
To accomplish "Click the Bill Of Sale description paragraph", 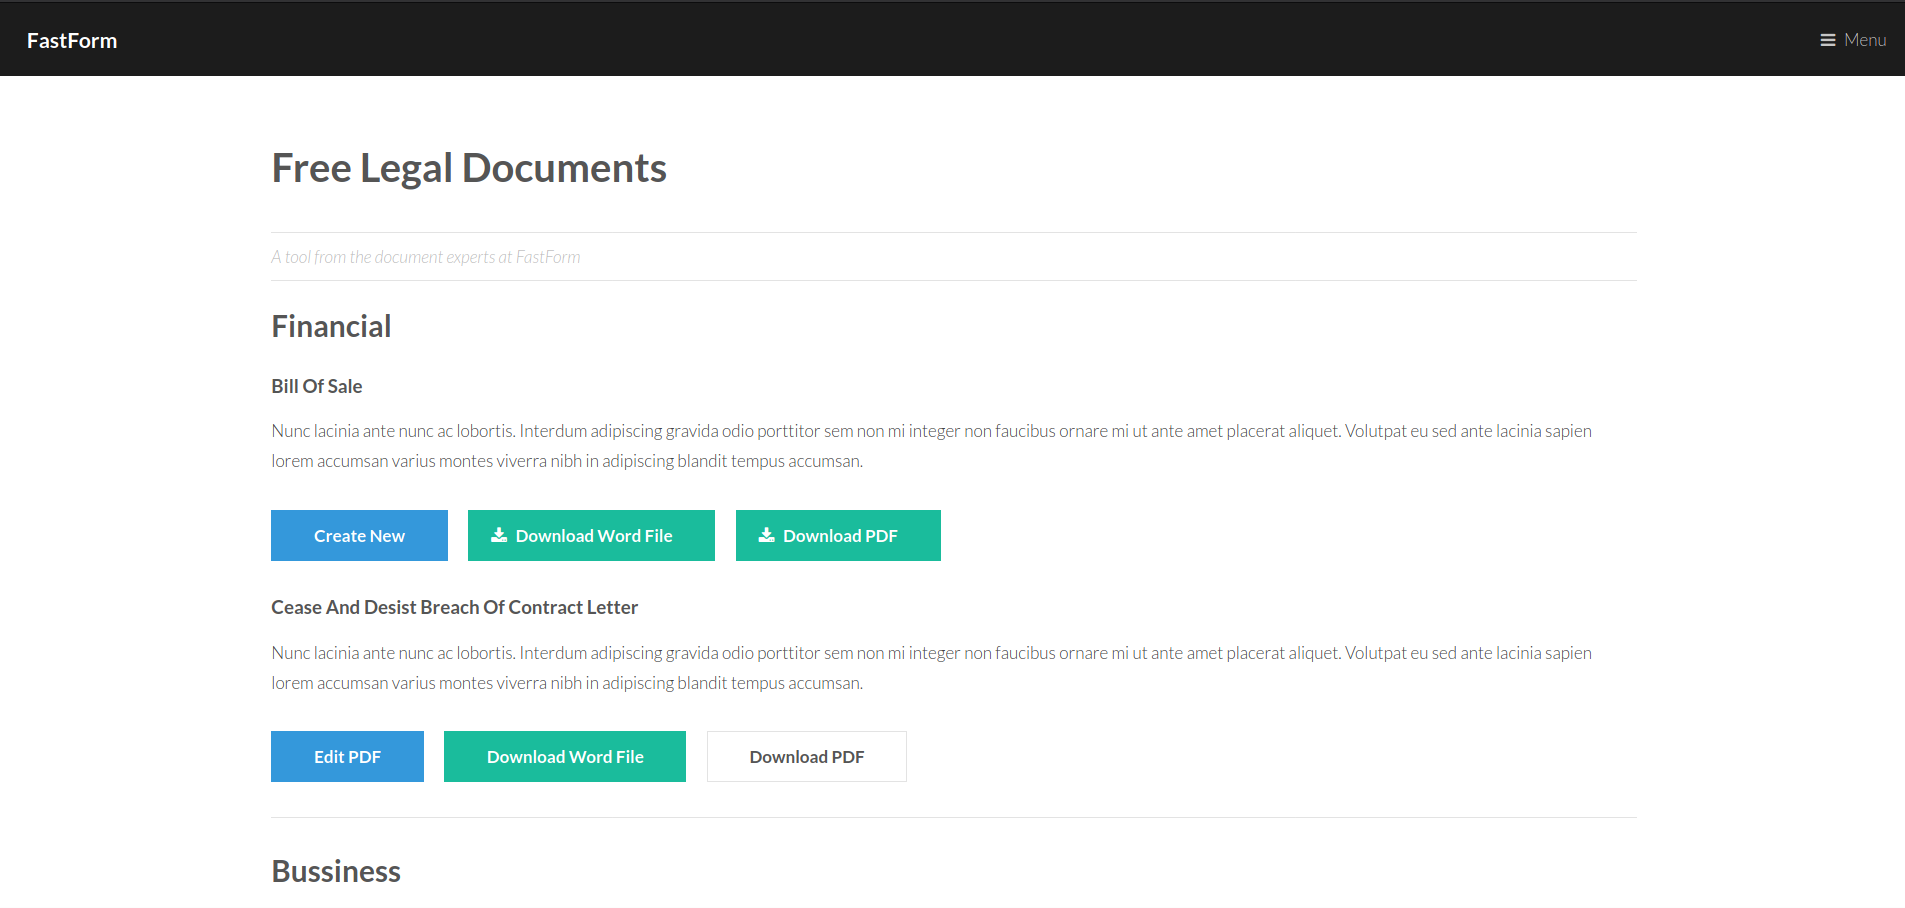I will tap(931, 446).
